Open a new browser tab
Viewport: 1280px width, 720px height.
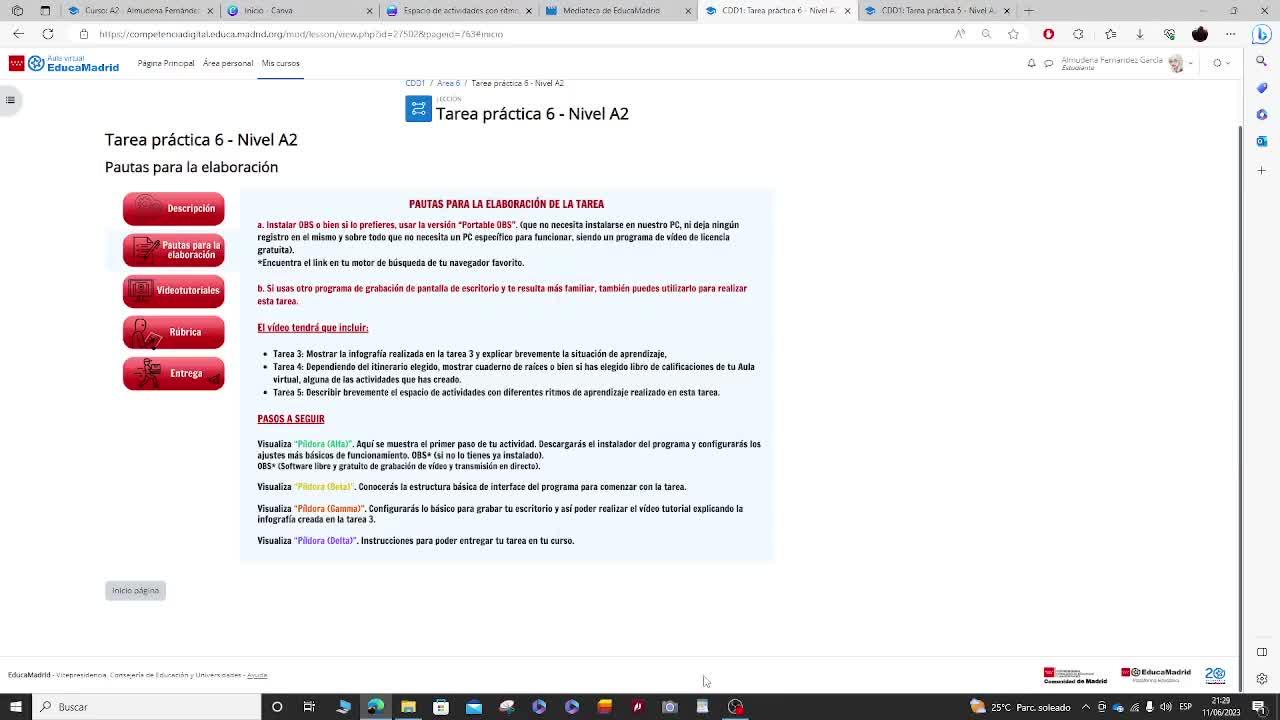point(1029,11)
